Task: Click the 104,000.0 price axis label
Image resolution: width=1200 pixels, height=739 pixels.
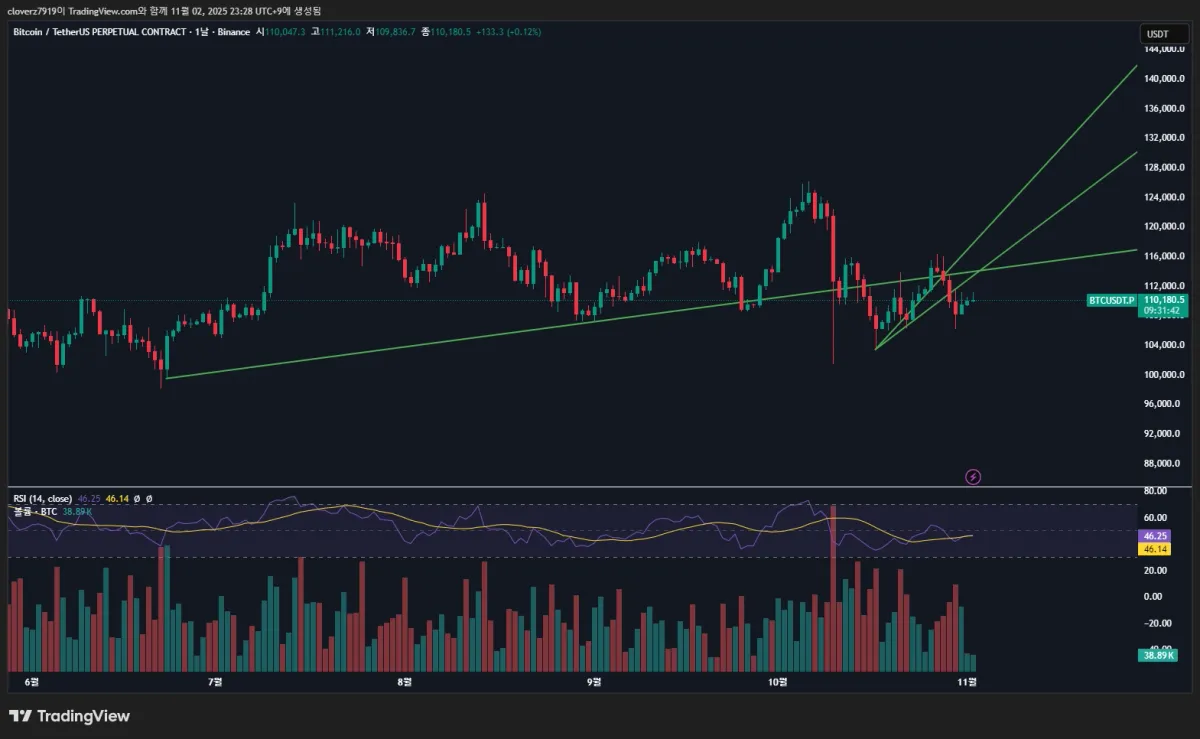Action: coord(1165,345)
